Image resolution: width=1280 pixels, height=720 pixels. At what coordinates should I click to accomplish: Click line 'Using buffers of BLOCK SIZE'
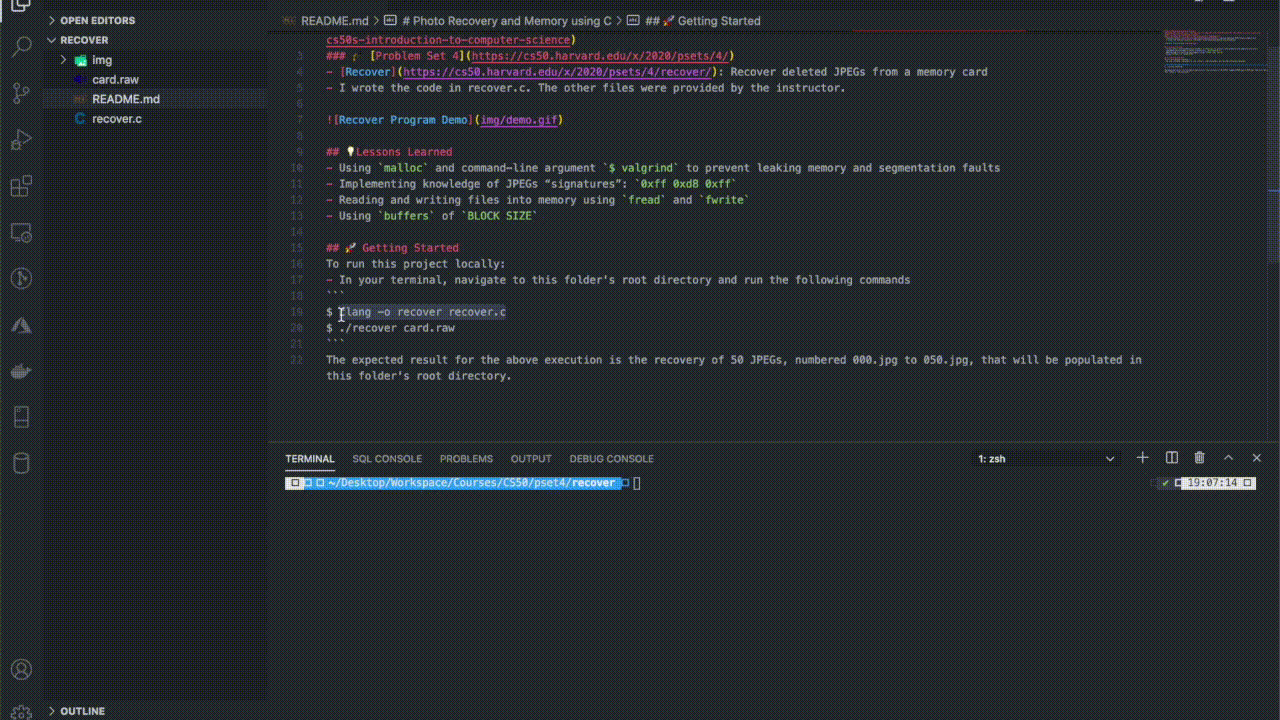(x=432, y=216)
